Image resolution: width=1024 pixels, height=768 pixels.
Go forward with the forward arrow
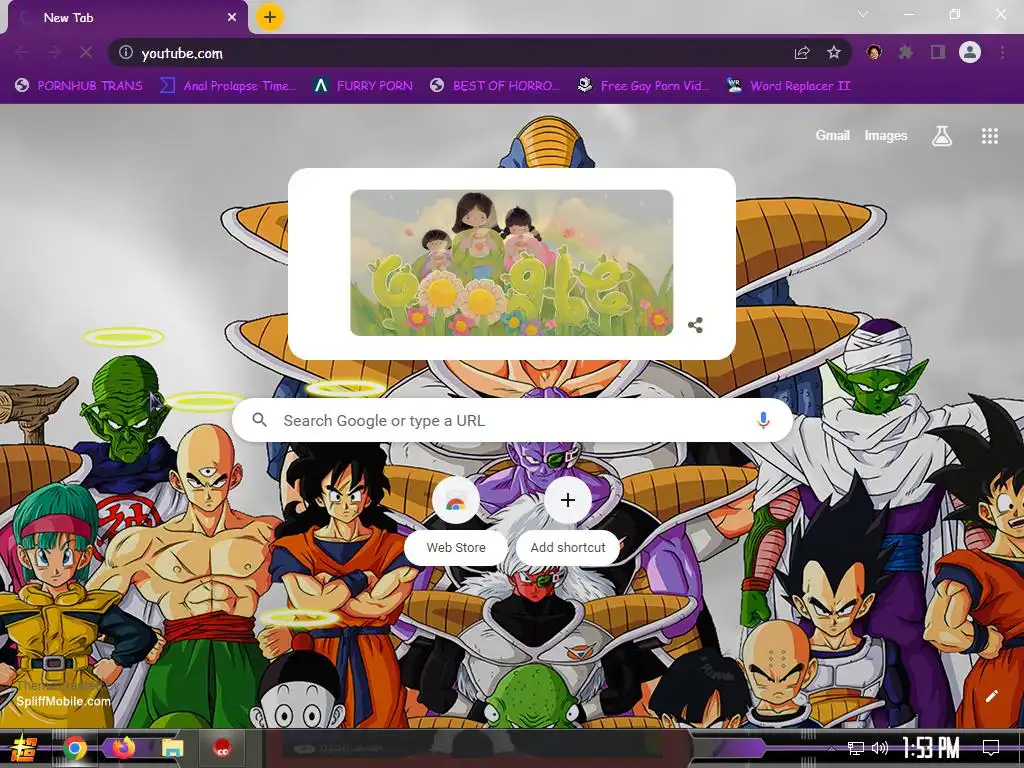pos(54,52)
